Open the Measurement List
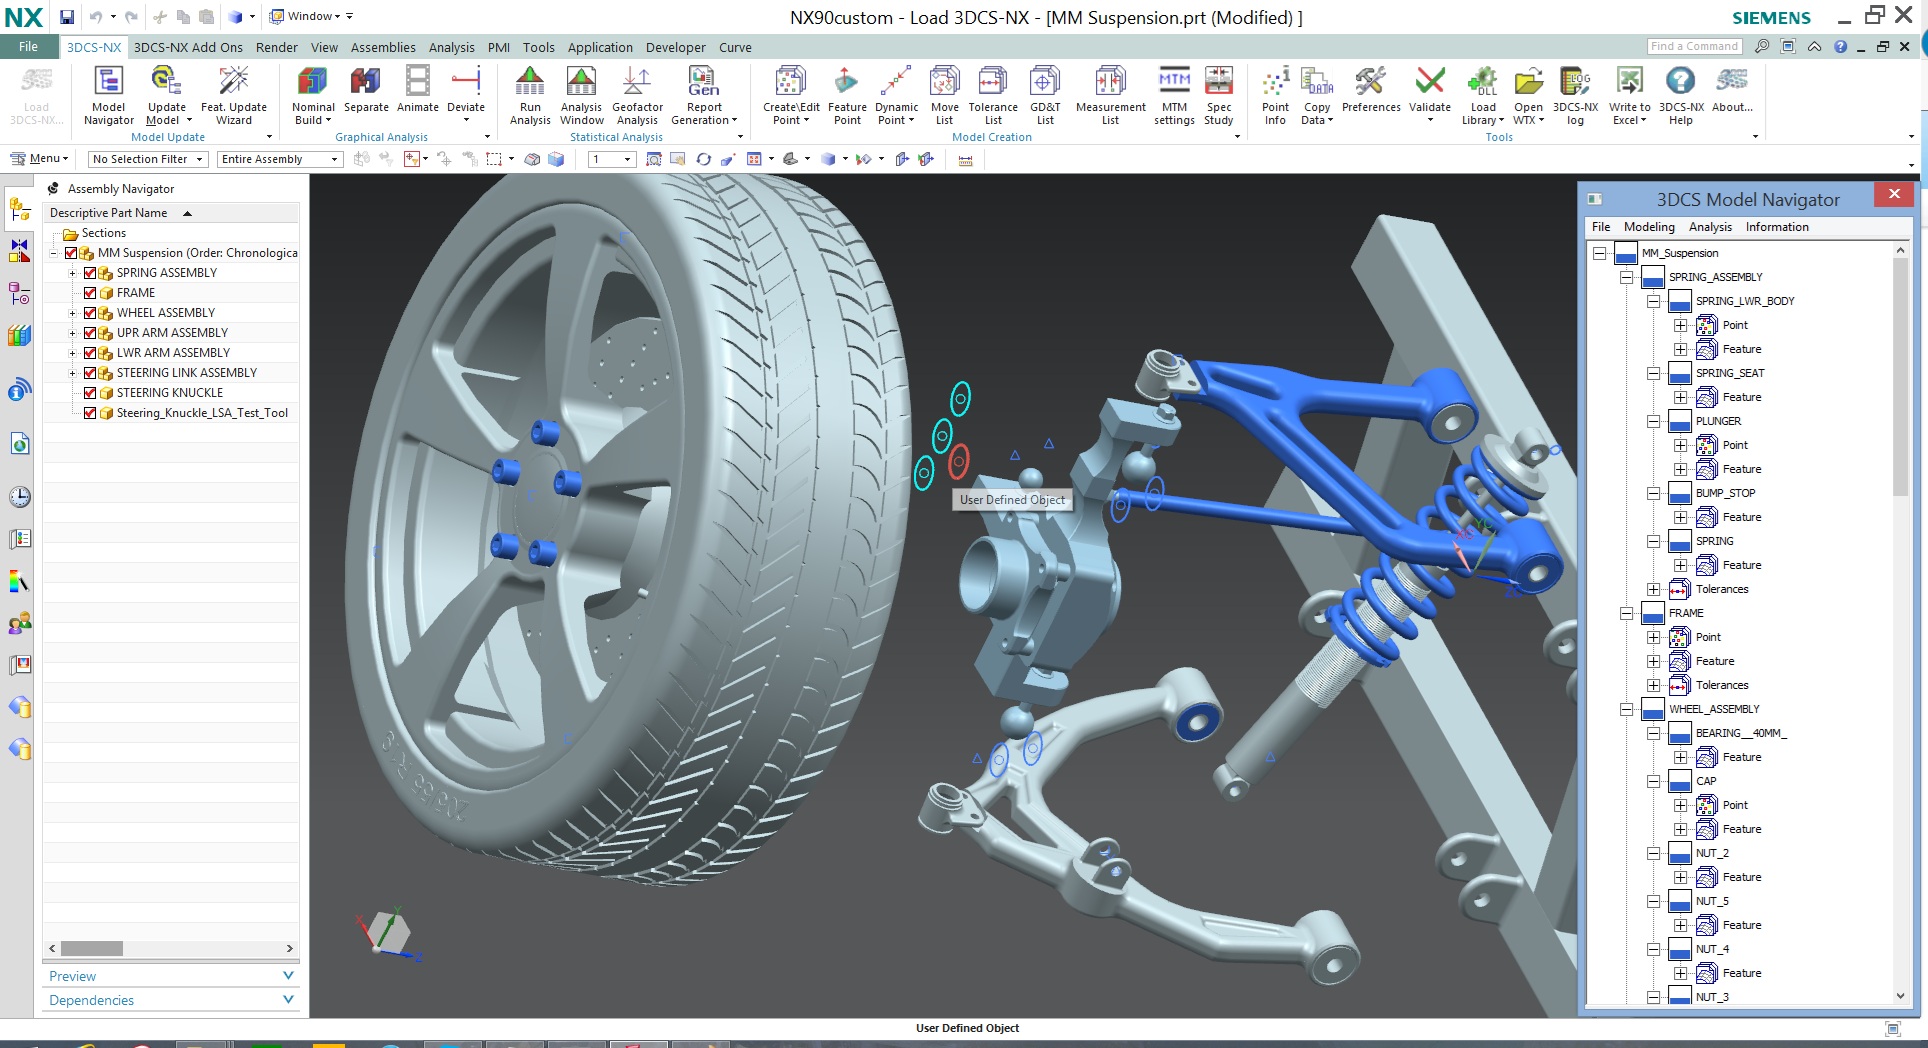1928x1048 pixels. click(x=1109, y=95)
